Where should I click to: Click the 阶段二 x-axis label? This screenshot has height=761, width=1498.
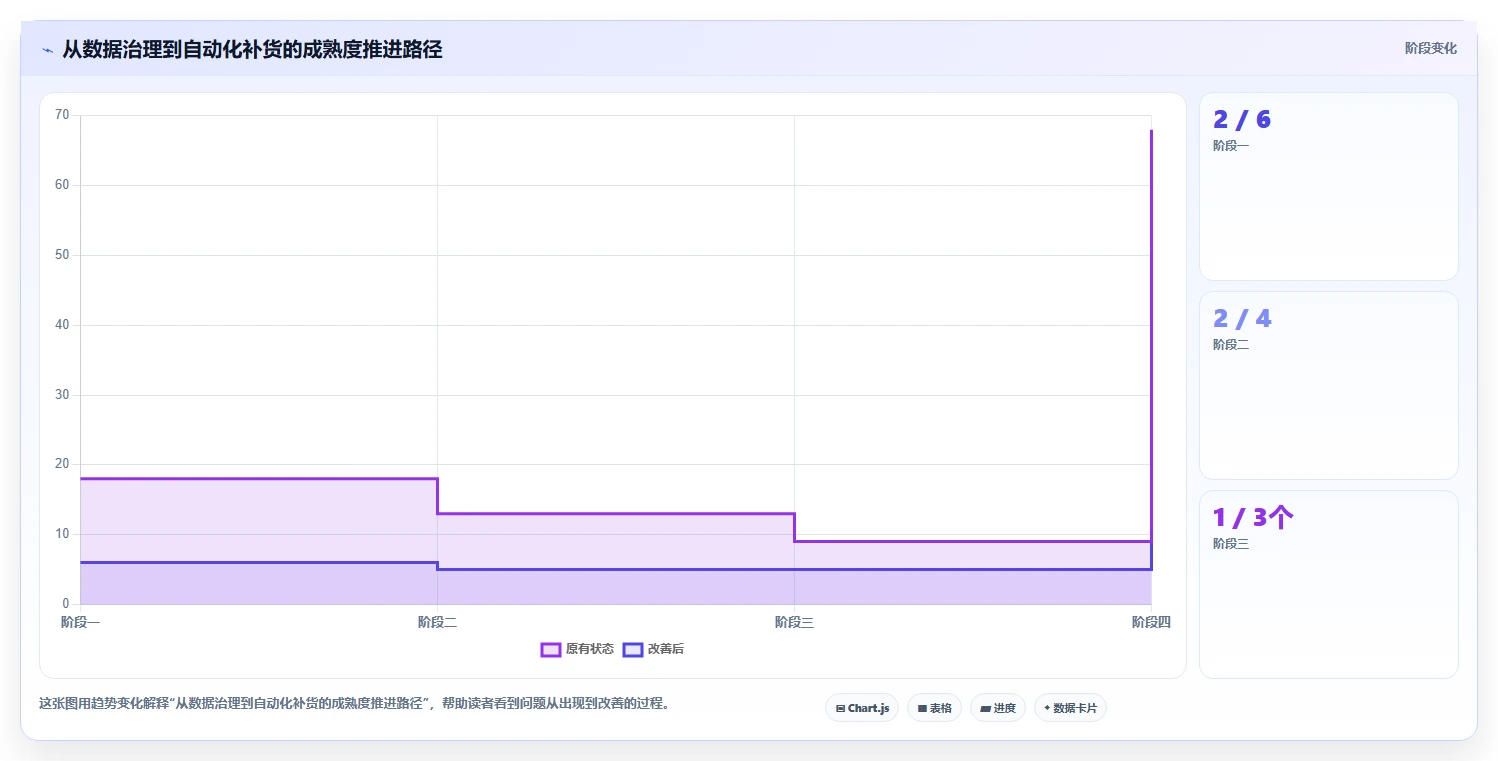(437, 622)
